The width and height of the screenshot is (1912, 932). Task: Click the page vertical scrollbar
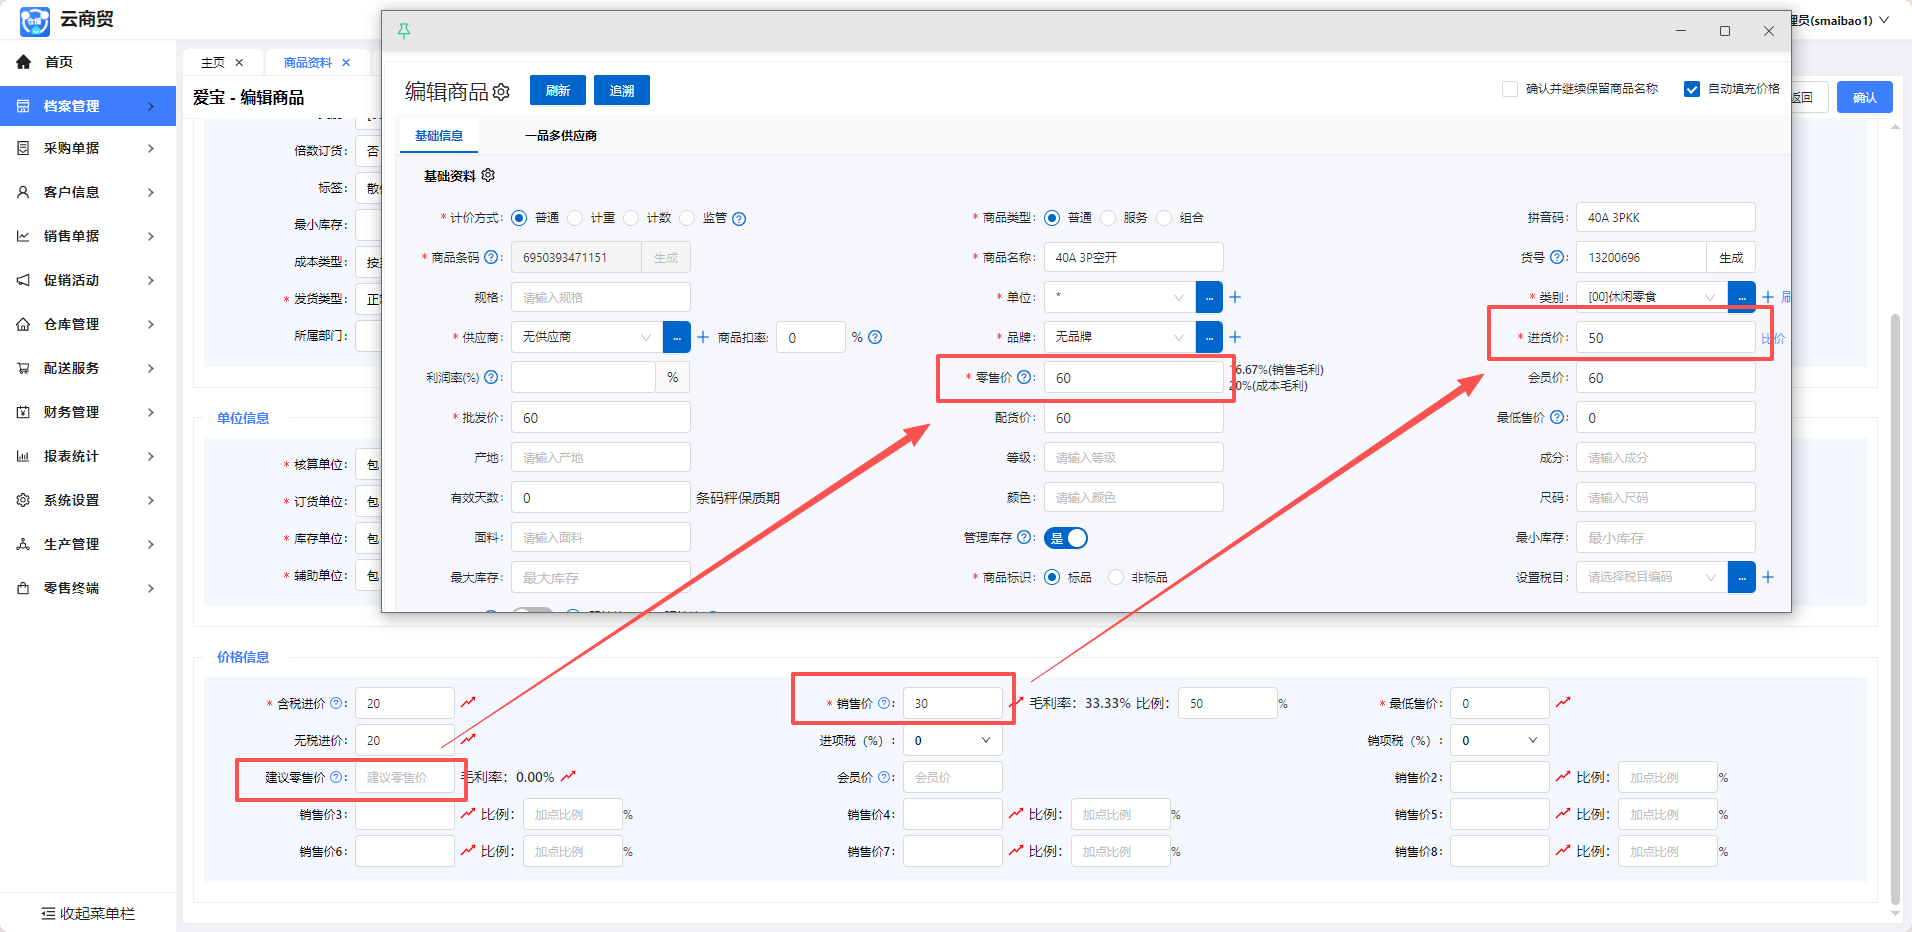click(x=1895, y=610)
